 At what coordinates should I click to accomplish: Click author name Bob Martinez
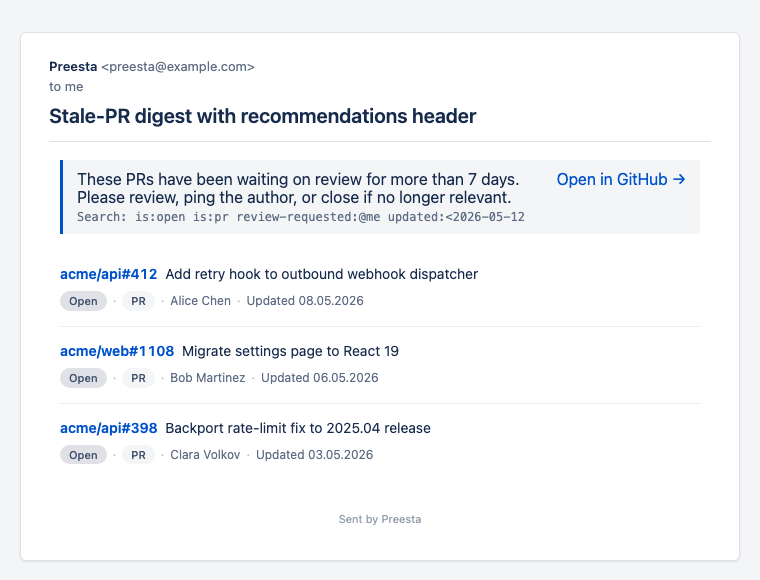207,378
